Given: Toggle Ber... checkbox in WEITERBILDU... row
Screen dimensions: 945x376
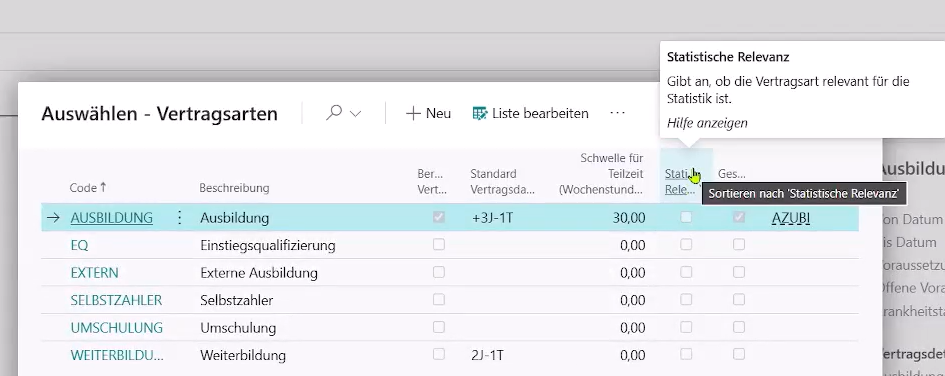Looking at the screenshot, I should pos(439,354).
